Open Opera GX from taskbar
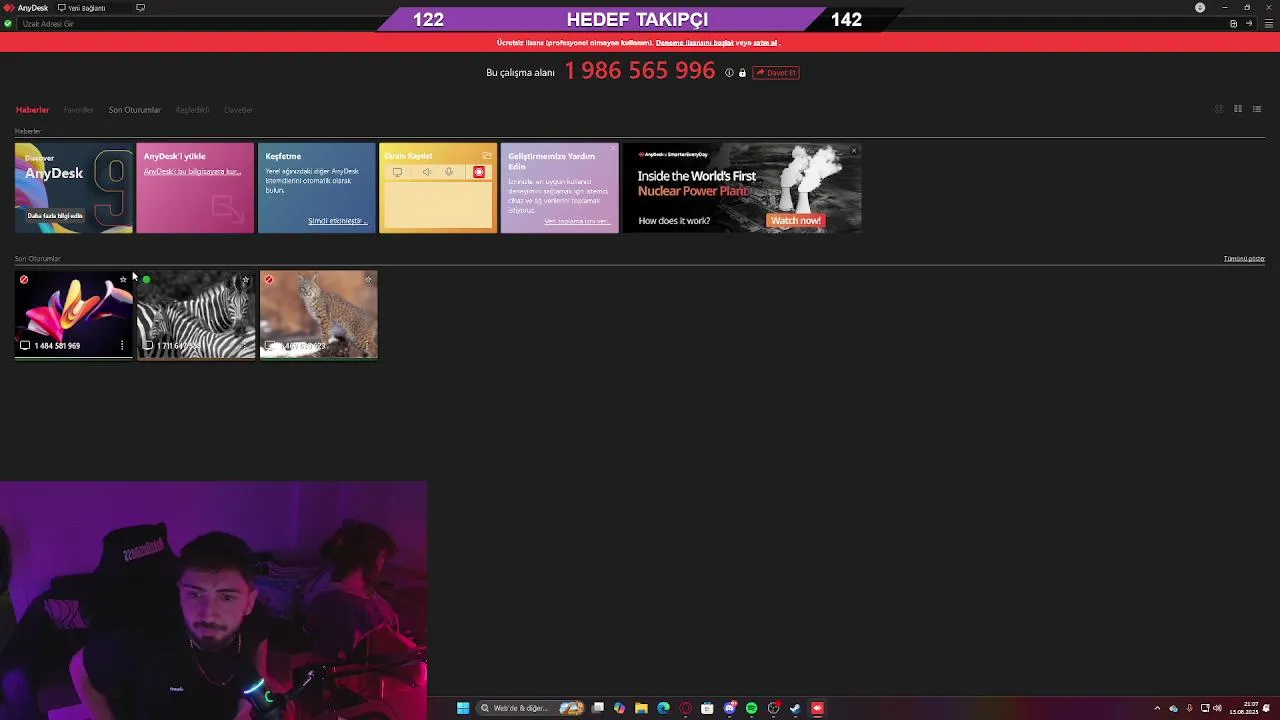 coord(685,708)
